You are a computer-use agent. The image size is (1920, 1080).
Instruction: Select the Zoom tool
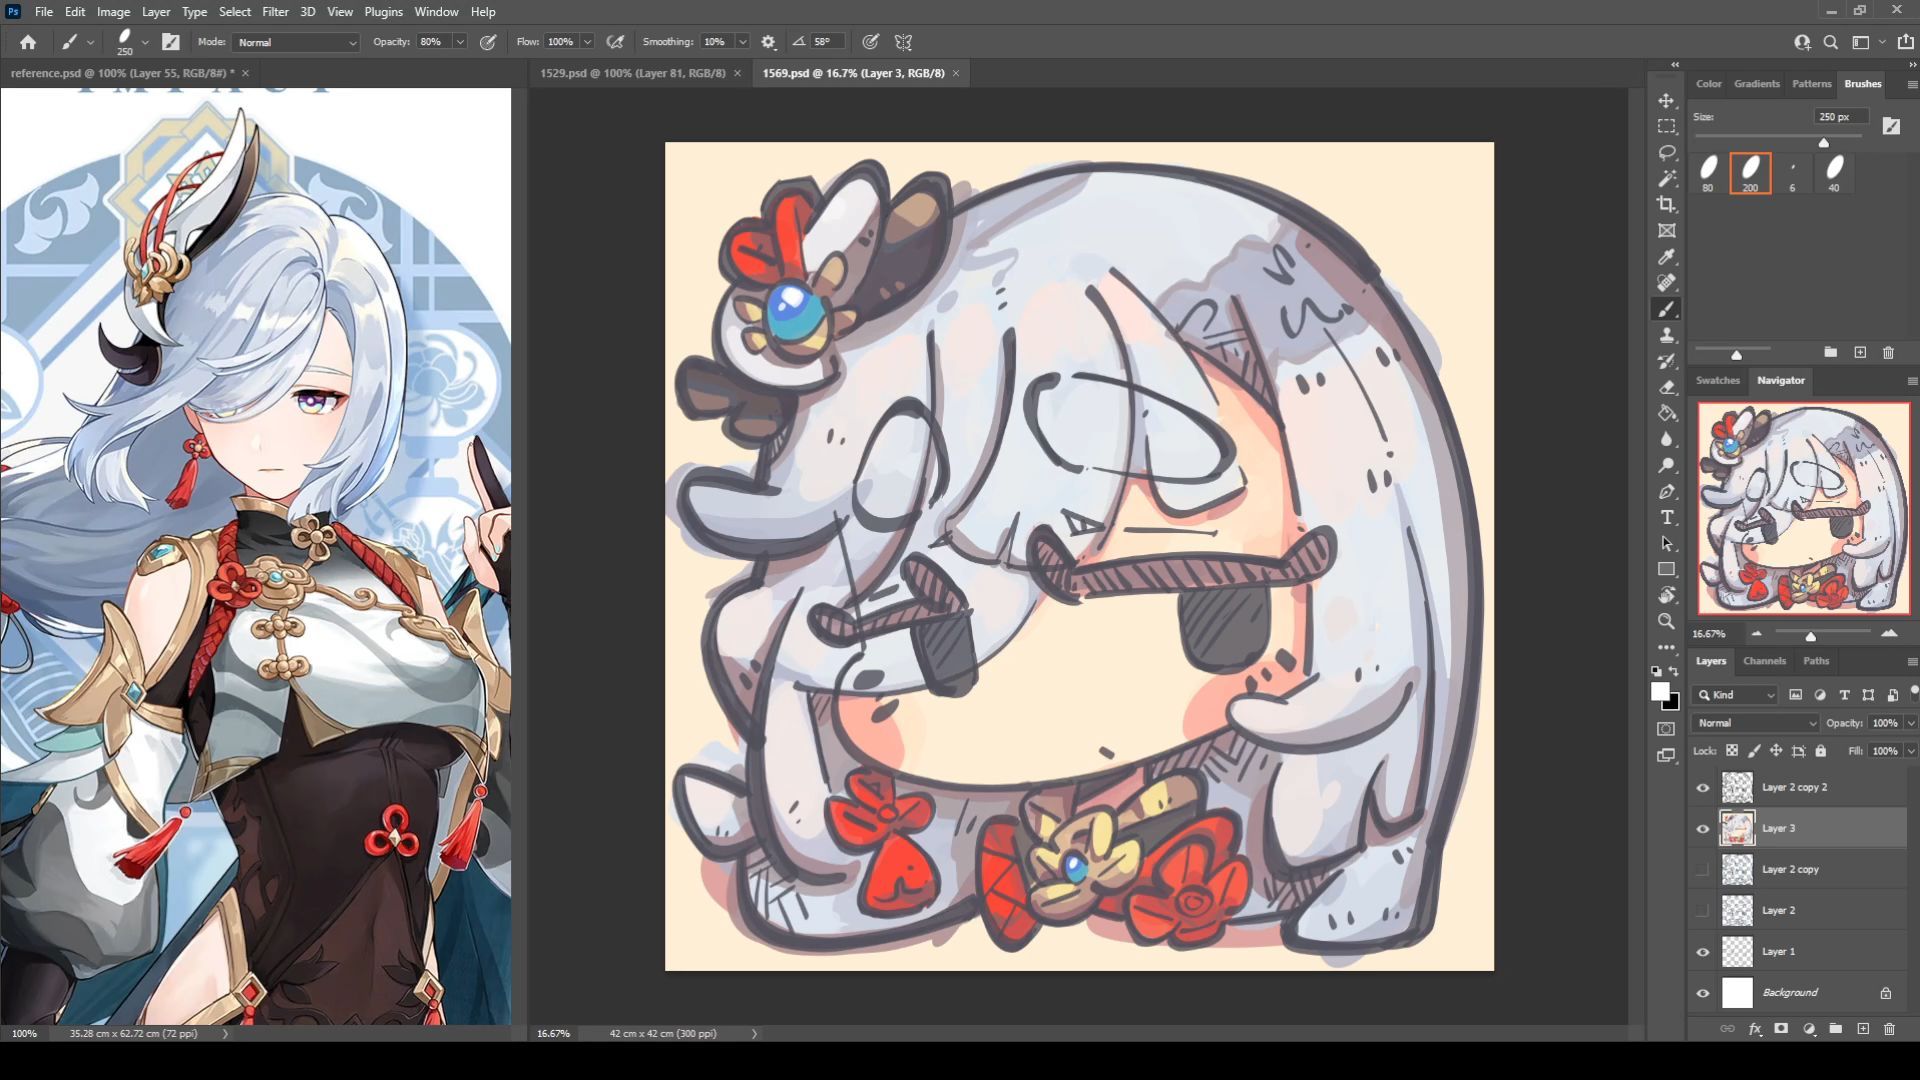pos(1666,621)
